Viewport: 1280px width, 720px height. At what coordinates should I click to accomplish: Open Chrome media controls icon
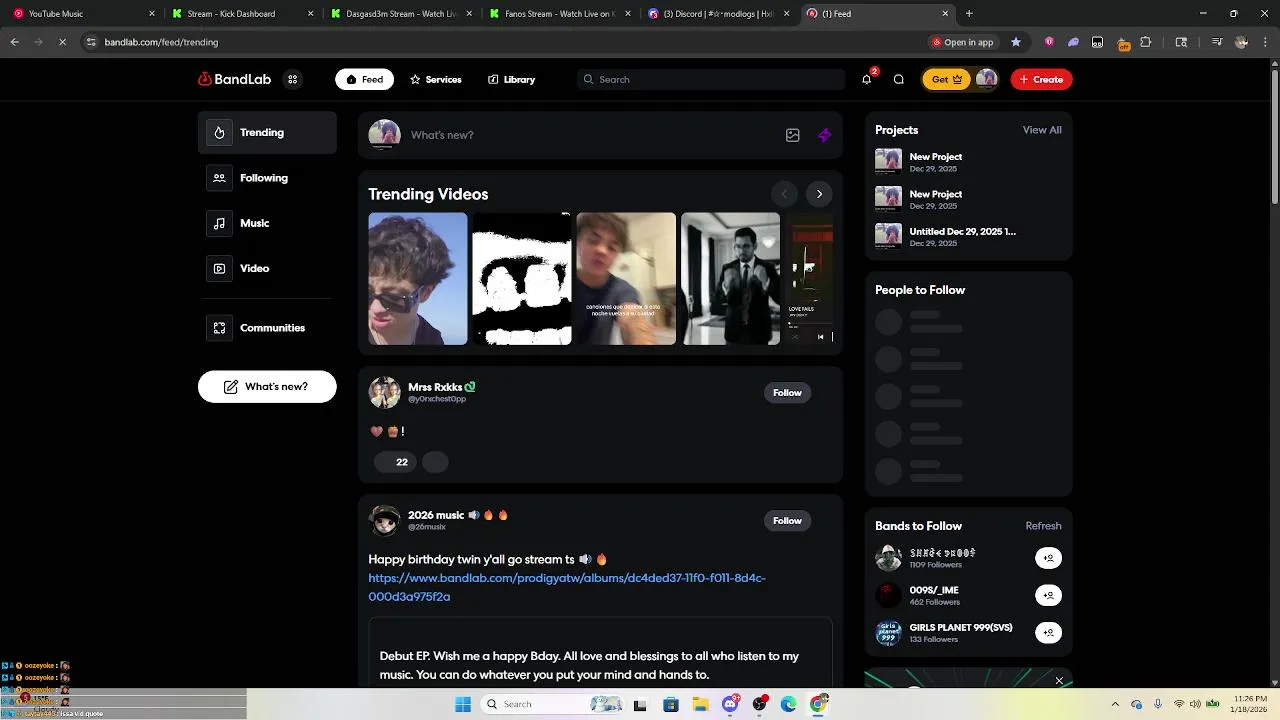coord(1217,42)
